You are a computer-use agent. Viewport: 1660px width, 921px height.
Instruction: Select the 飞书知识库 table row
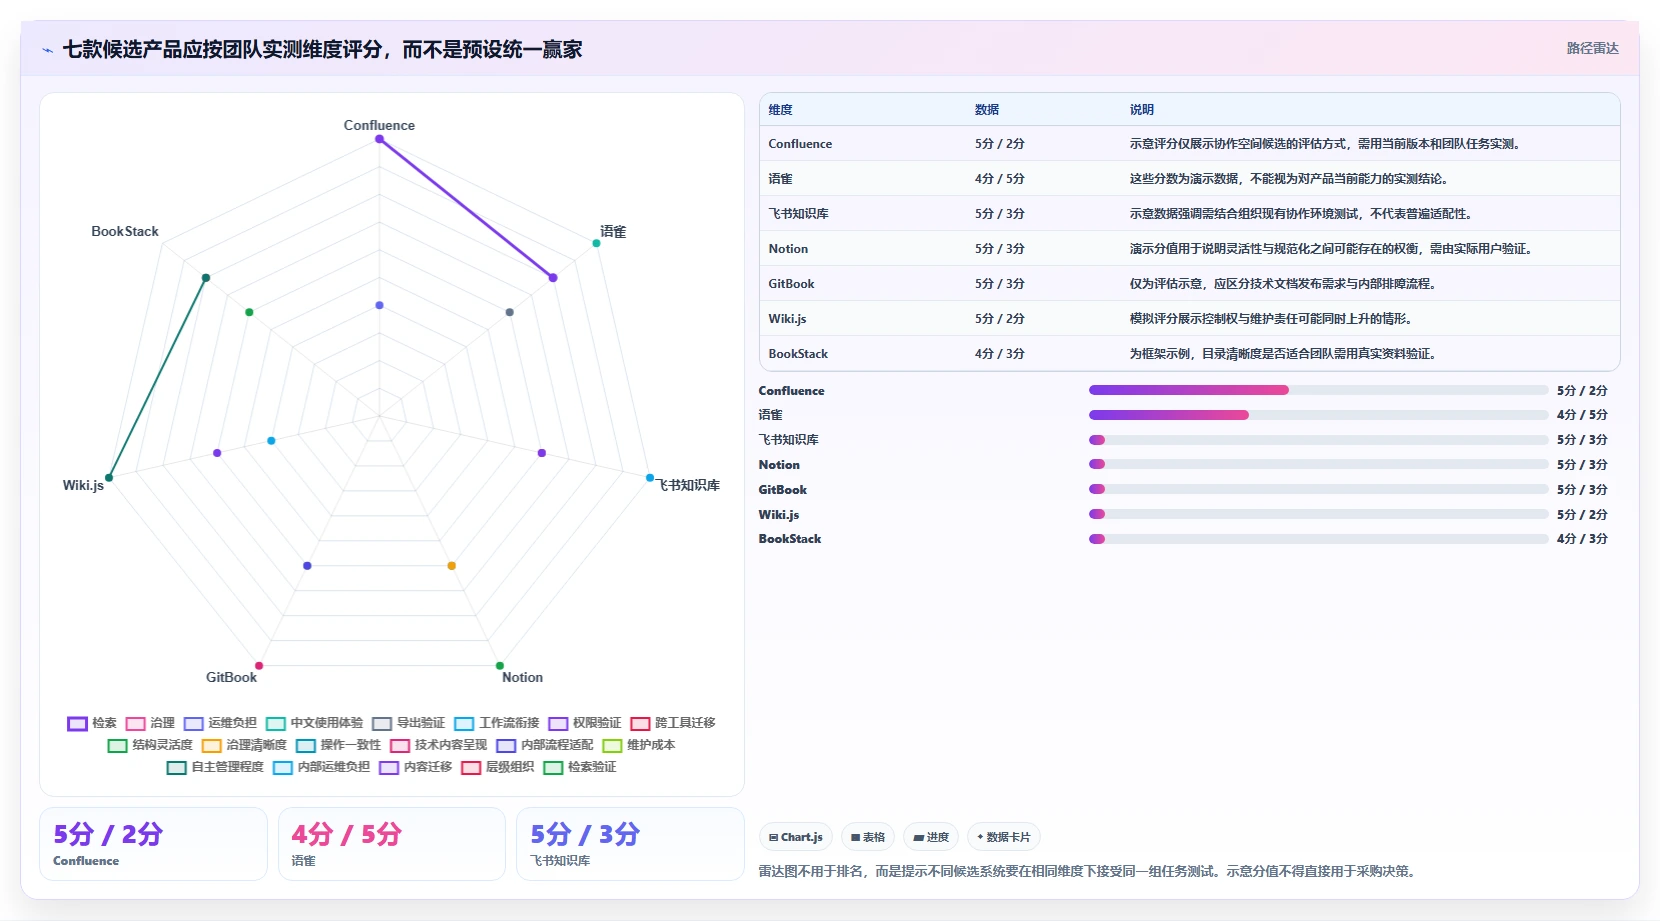click(1190, 214)
